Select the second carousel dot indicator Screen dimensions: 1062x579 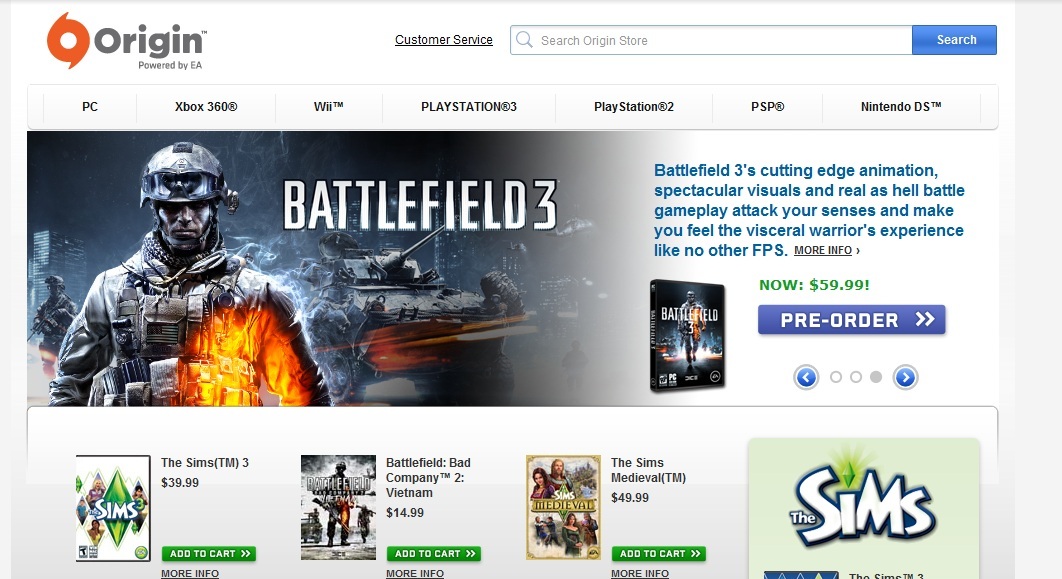point(856,377)
